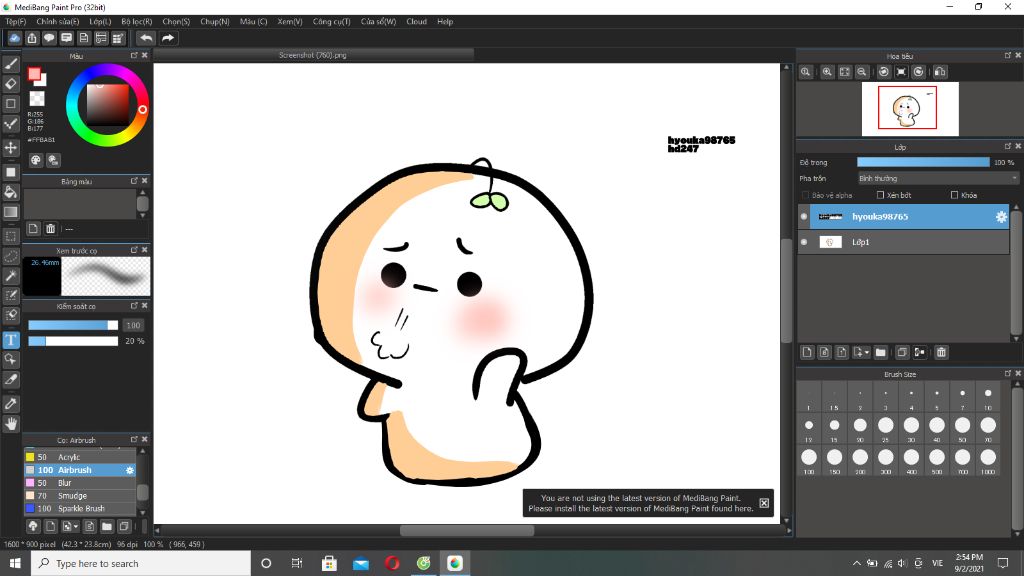Click the zoom out icon in navigator

(861, 72)
